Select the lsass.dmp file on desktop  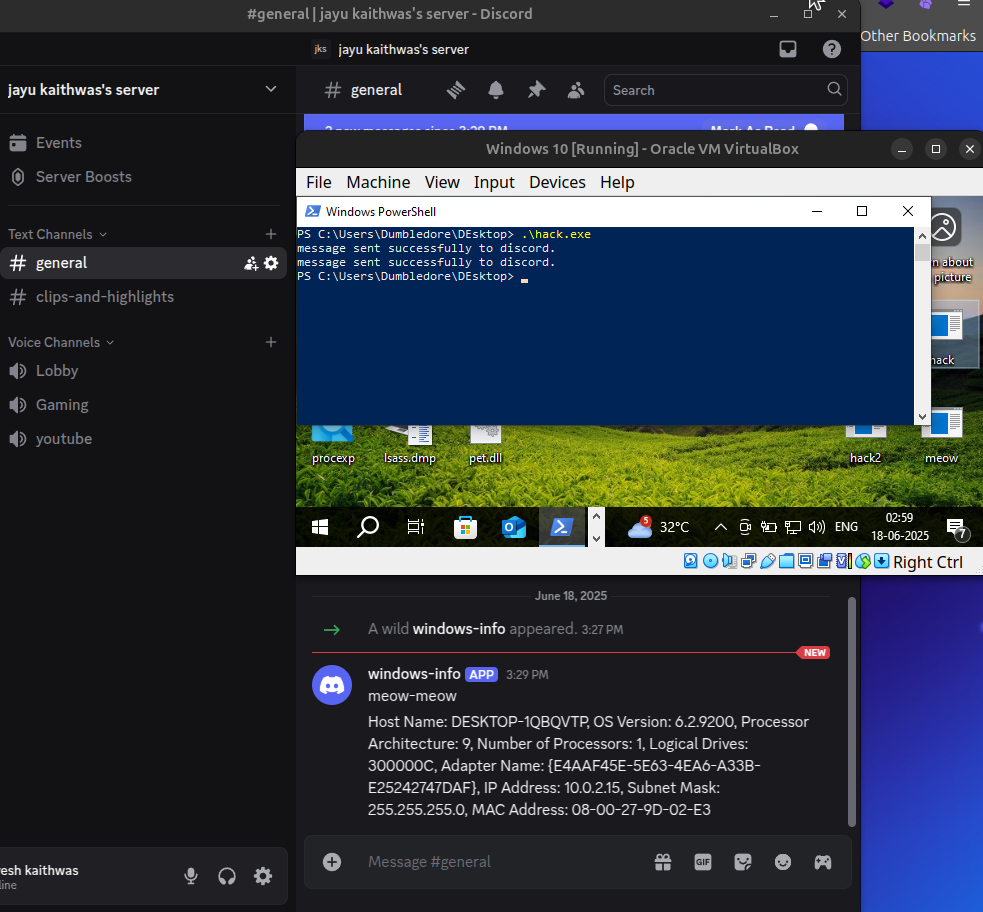pyautogui.click(x=409, y=444)
